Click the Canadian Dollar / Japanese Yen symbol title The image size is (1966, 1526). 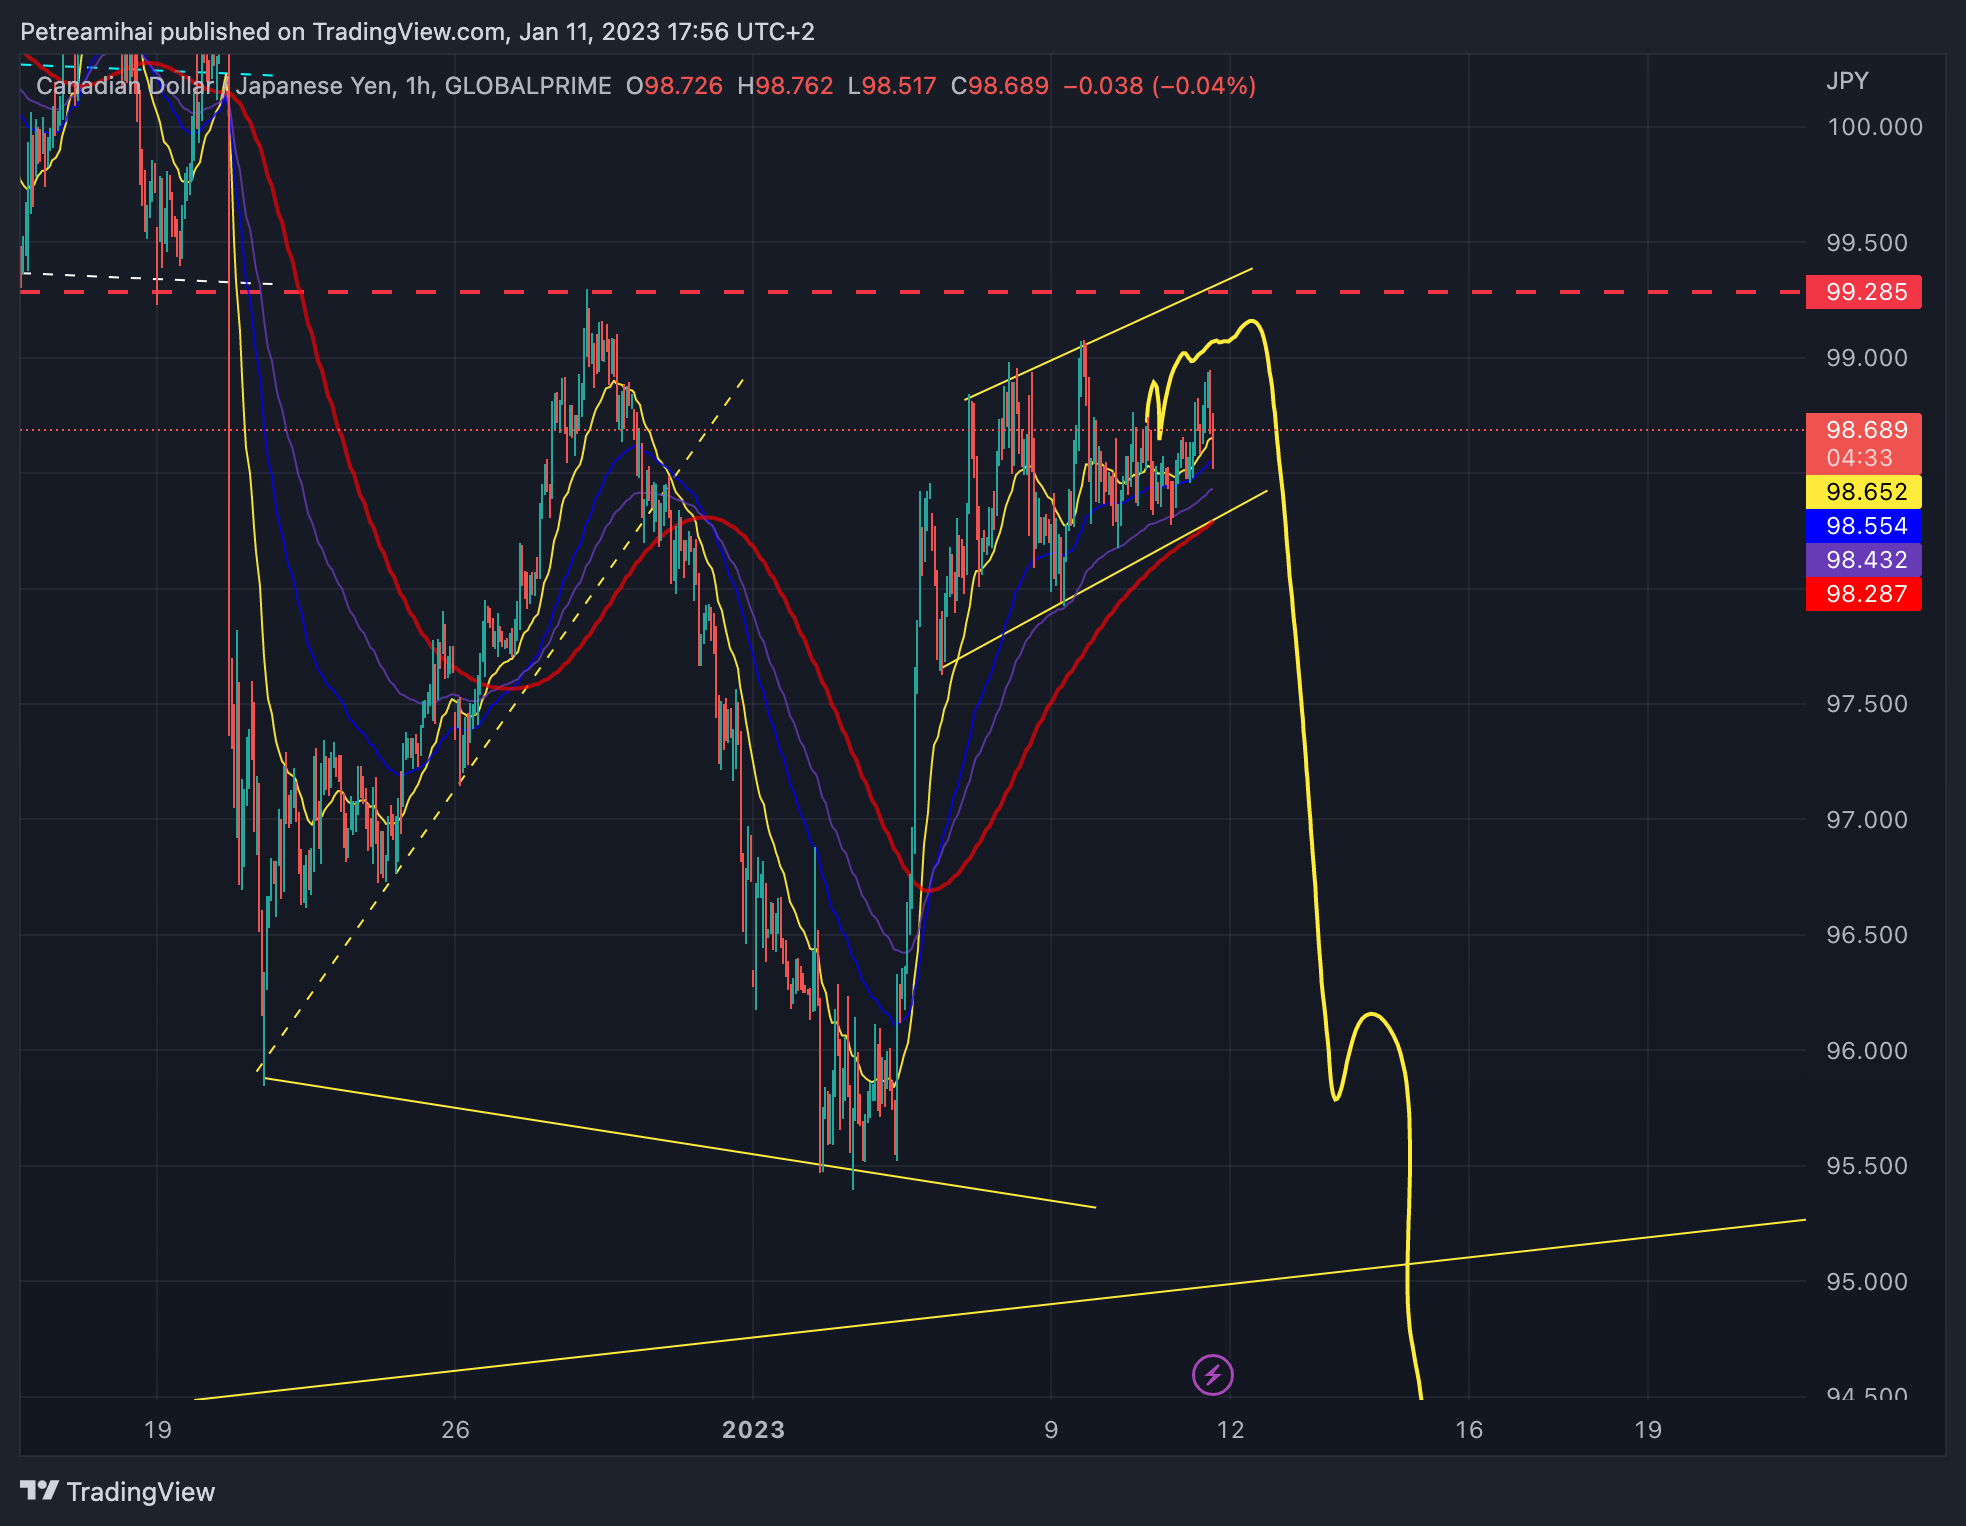pyautogui.click(x=215, y=86)
